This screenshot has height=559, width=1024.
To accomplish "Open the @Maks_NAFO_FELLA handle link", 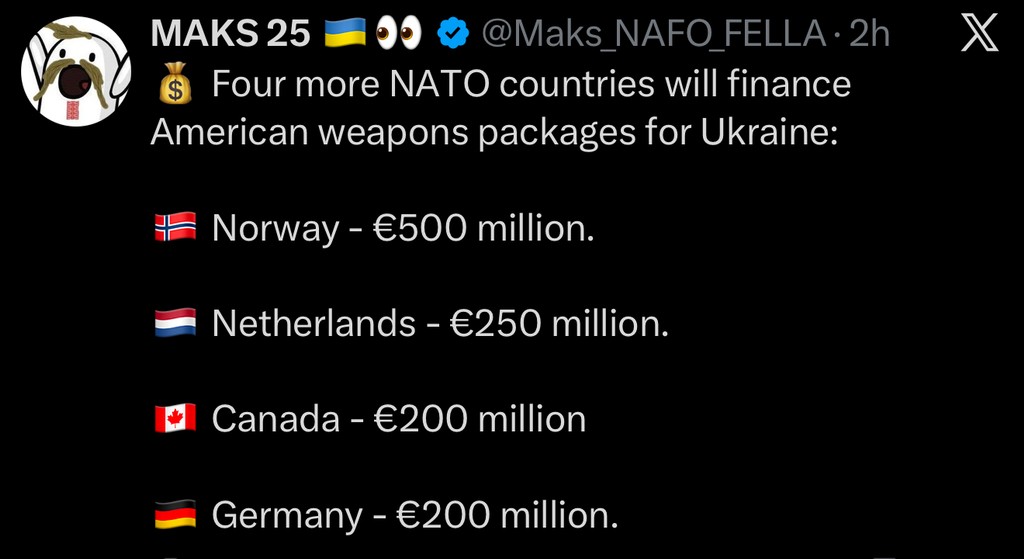I will click(x=653, y=34).
